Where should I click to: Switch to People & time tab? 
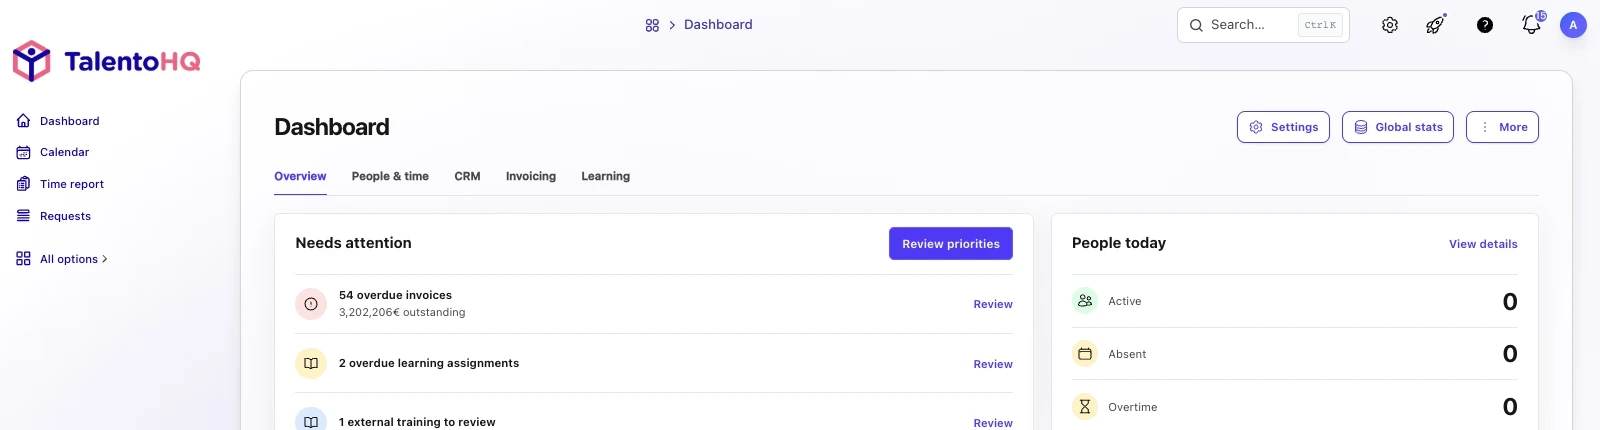click(x=390, y=176)
